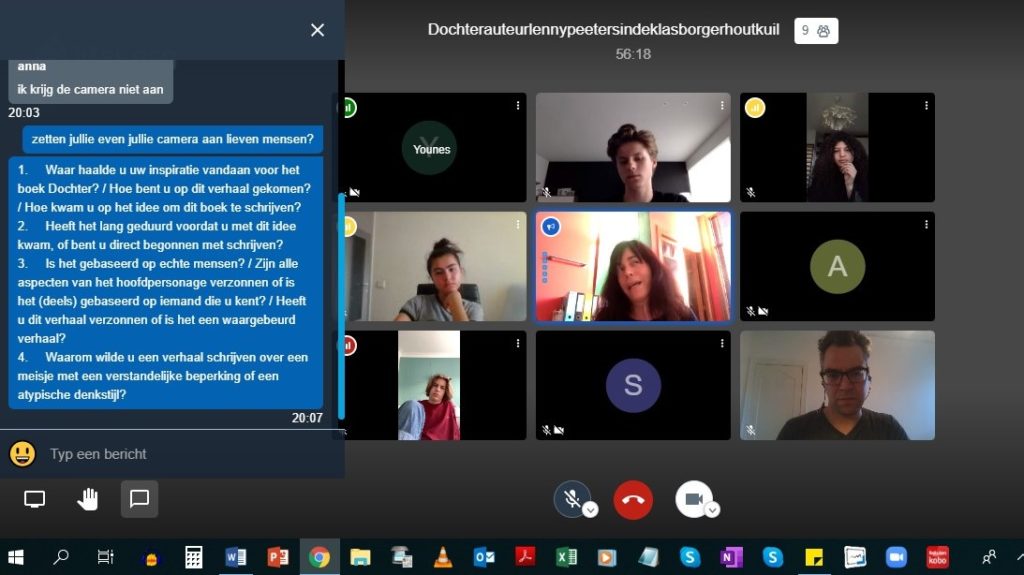
Task: Type in the 'Typ een bericht' field
Action: [180, 454]
